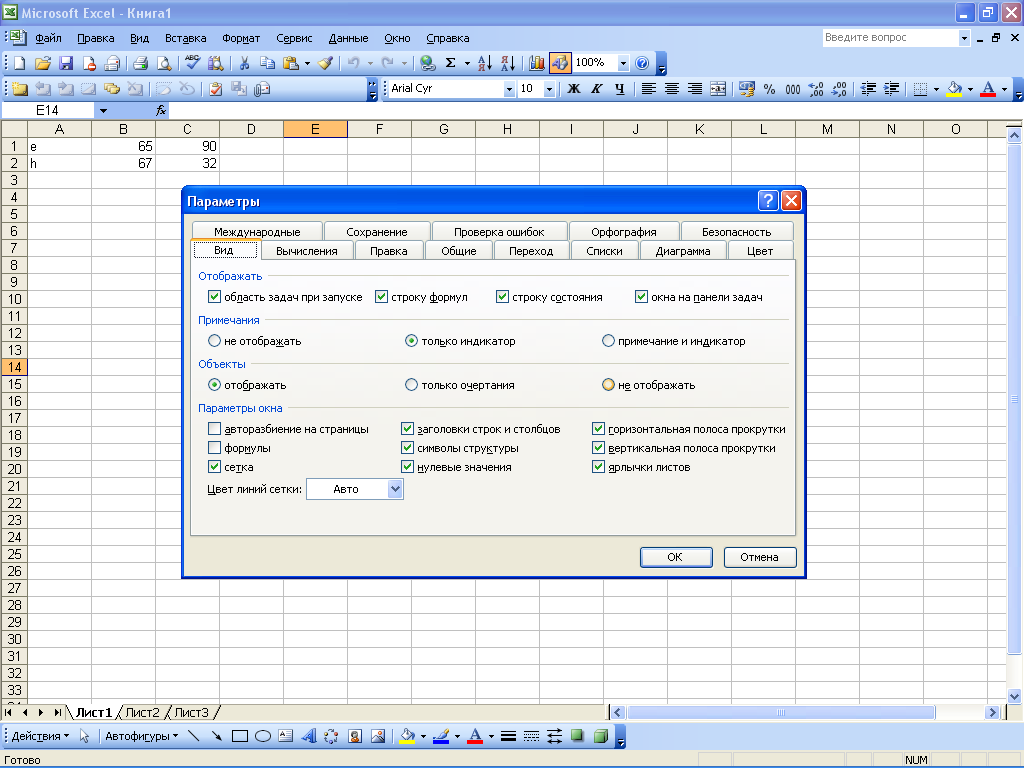Toggle 'нулевые значения' checkbox
This screenshot has height=768, width=1024.
click(408, 467)
